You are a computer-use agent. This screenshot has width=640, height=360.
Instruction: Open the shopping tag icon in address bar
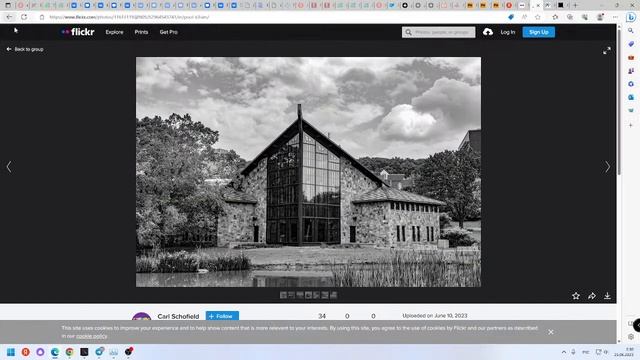click(x=511, y=17)
